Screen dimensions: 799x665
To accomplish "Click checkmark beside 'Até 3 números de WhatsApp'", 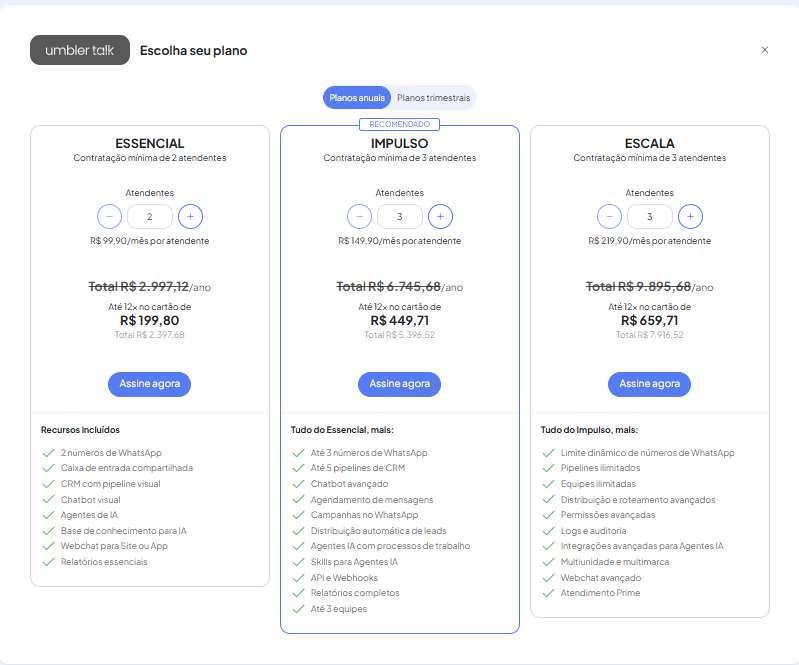I will click(x=299, y=453).
